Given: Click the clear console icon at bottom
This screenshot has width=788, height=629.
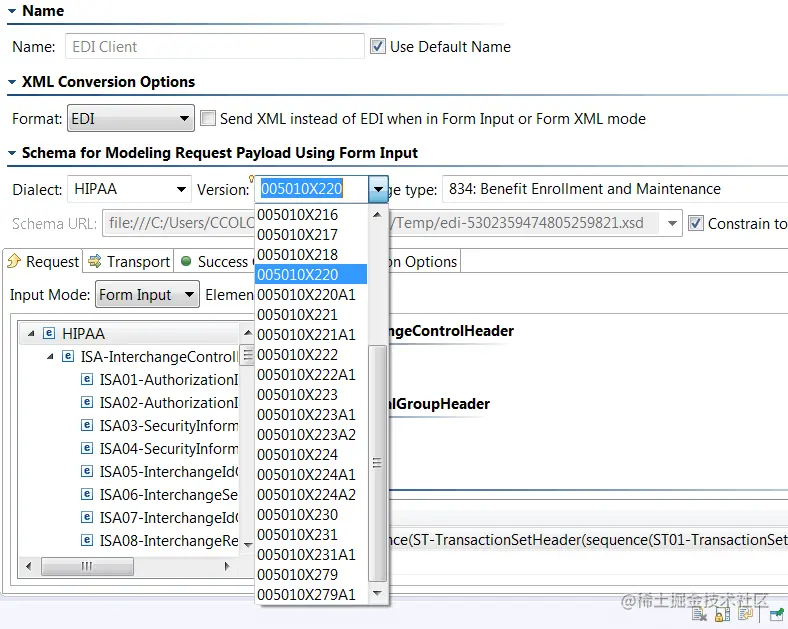Looking at the screenshot, I should click(x=700, y=613).
